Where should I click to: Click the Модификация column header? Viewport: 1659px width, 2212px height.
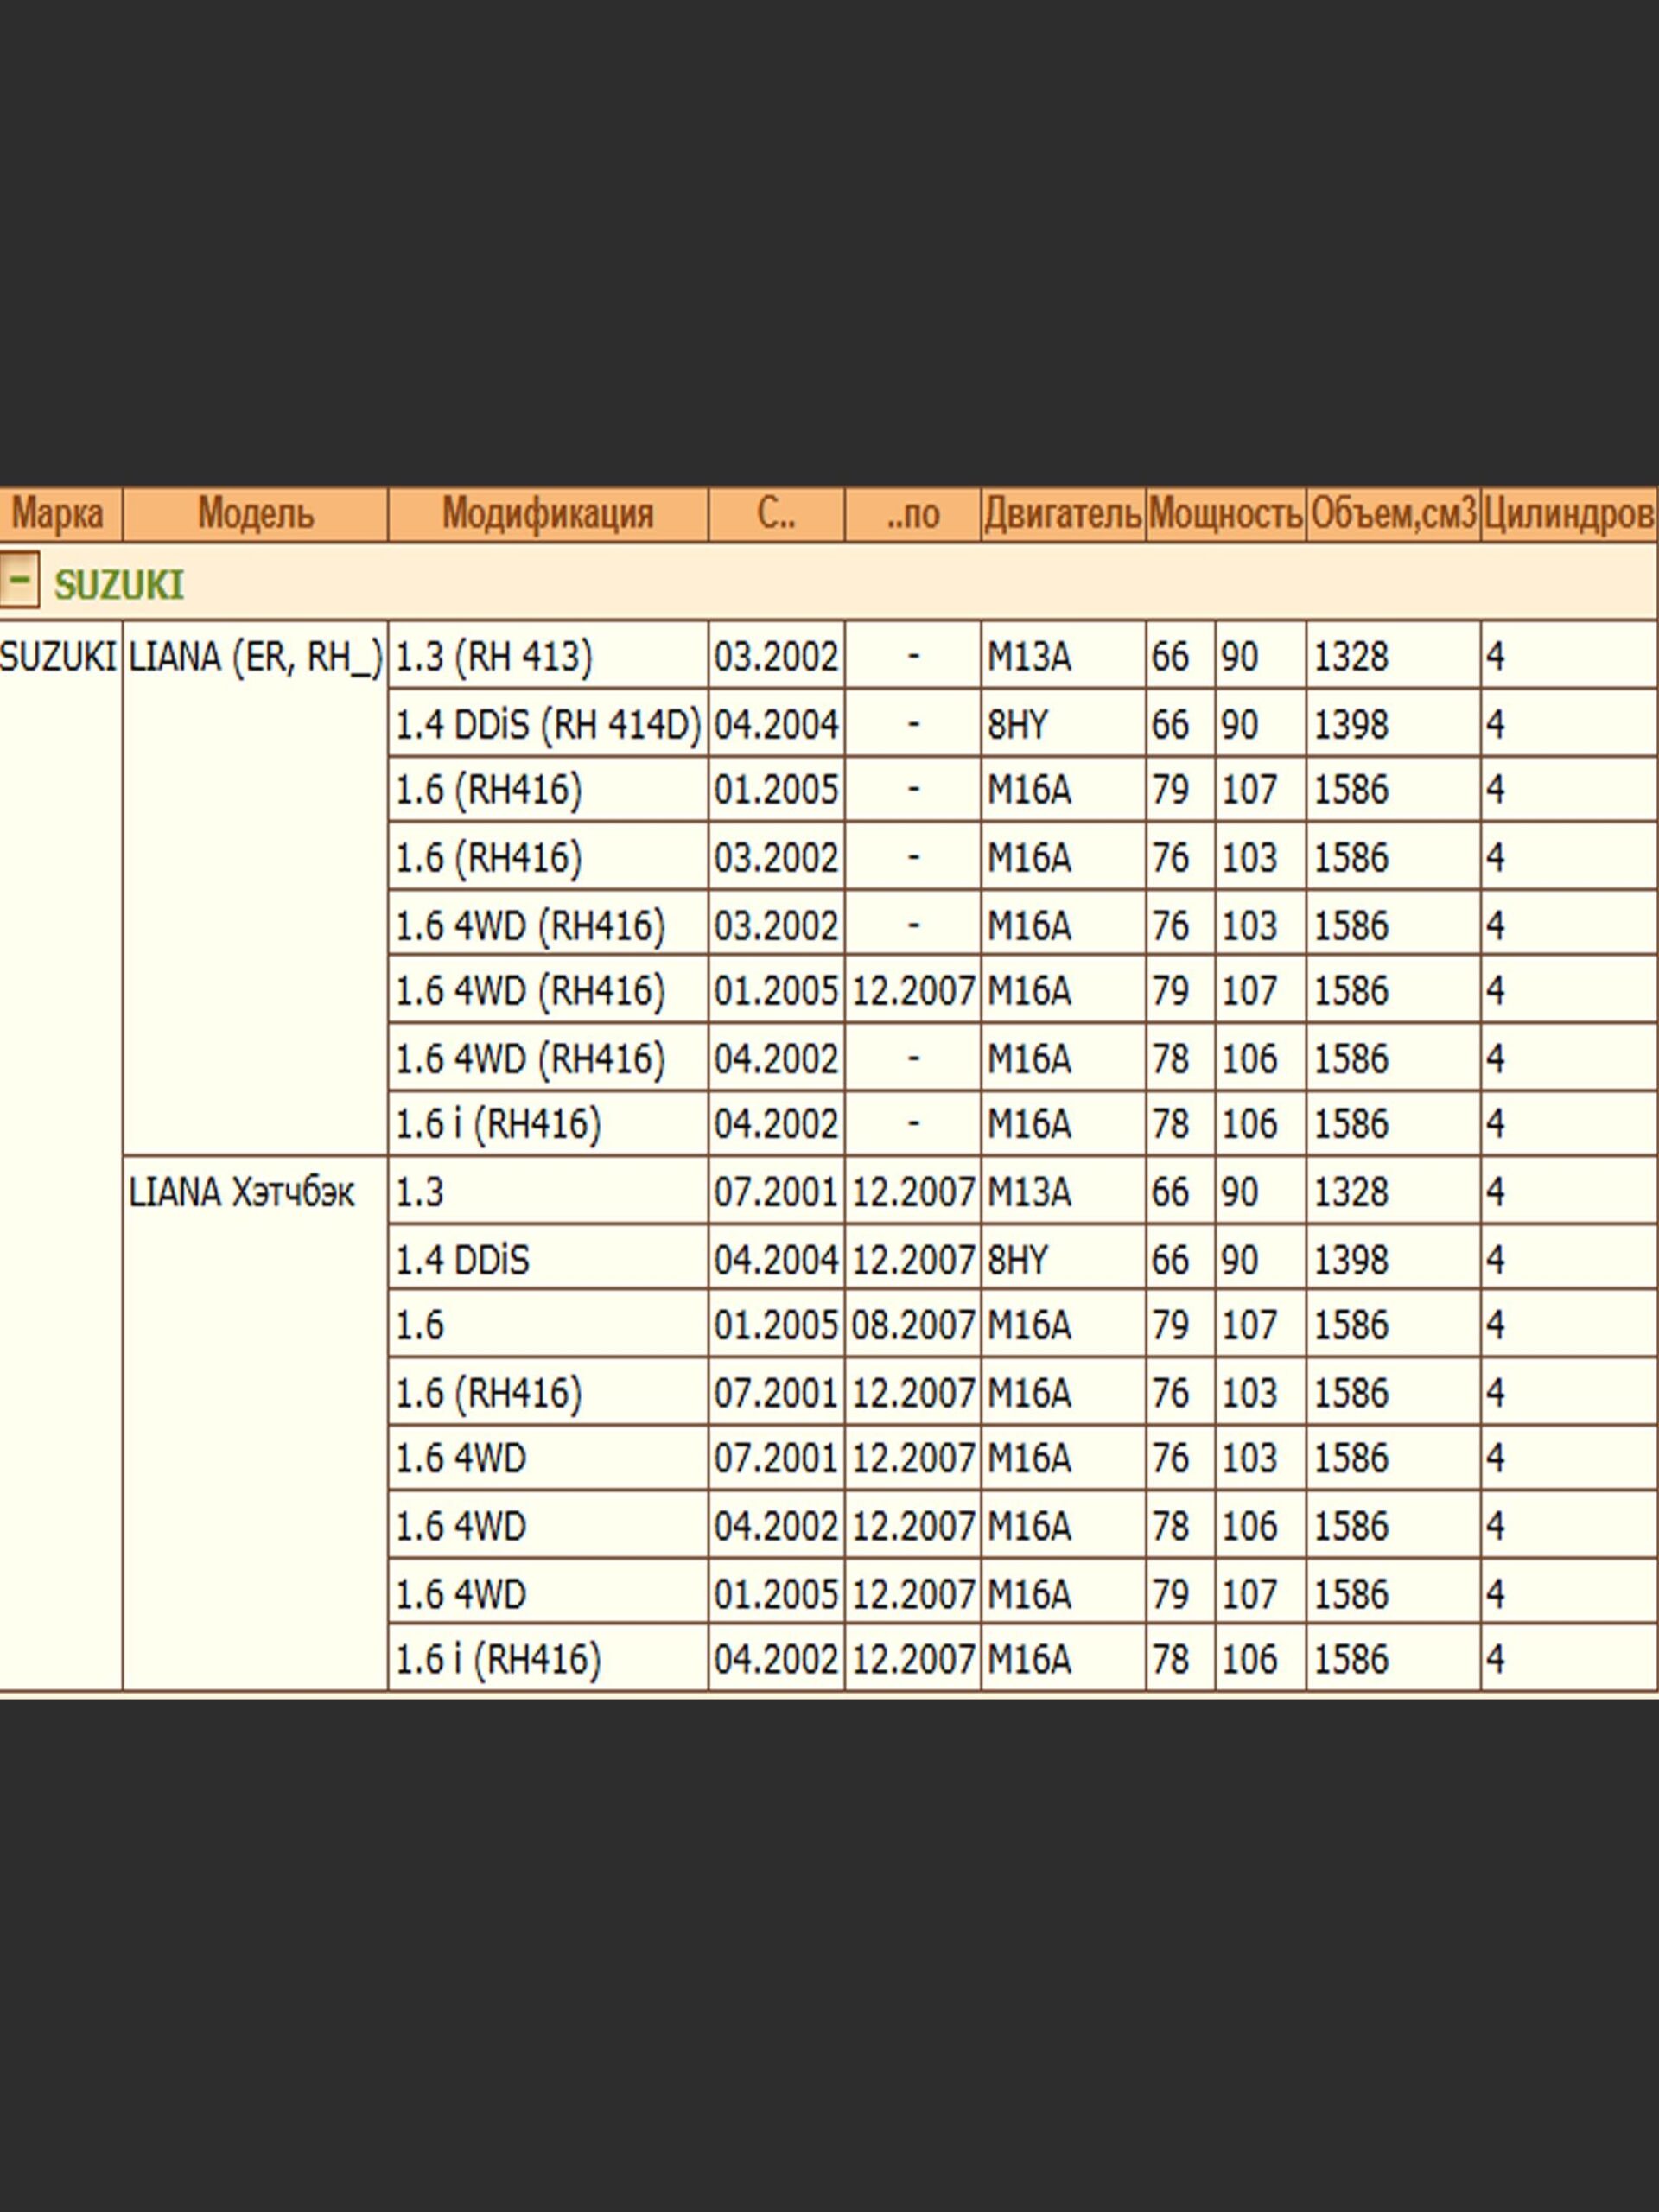click(x=547, y=514)
